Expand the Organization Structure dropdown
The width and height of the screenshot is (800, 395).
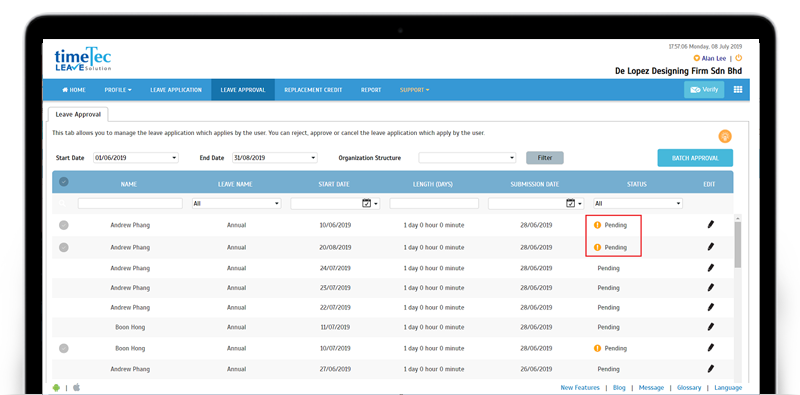click(467, 158)
